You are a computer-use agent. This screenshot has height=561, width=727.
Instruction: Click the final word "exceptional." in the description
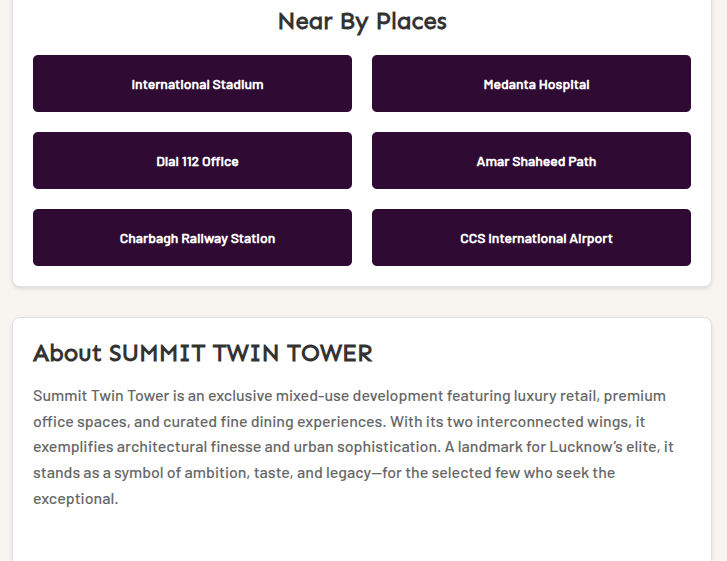pyautogui.click(x=75, y=498)
